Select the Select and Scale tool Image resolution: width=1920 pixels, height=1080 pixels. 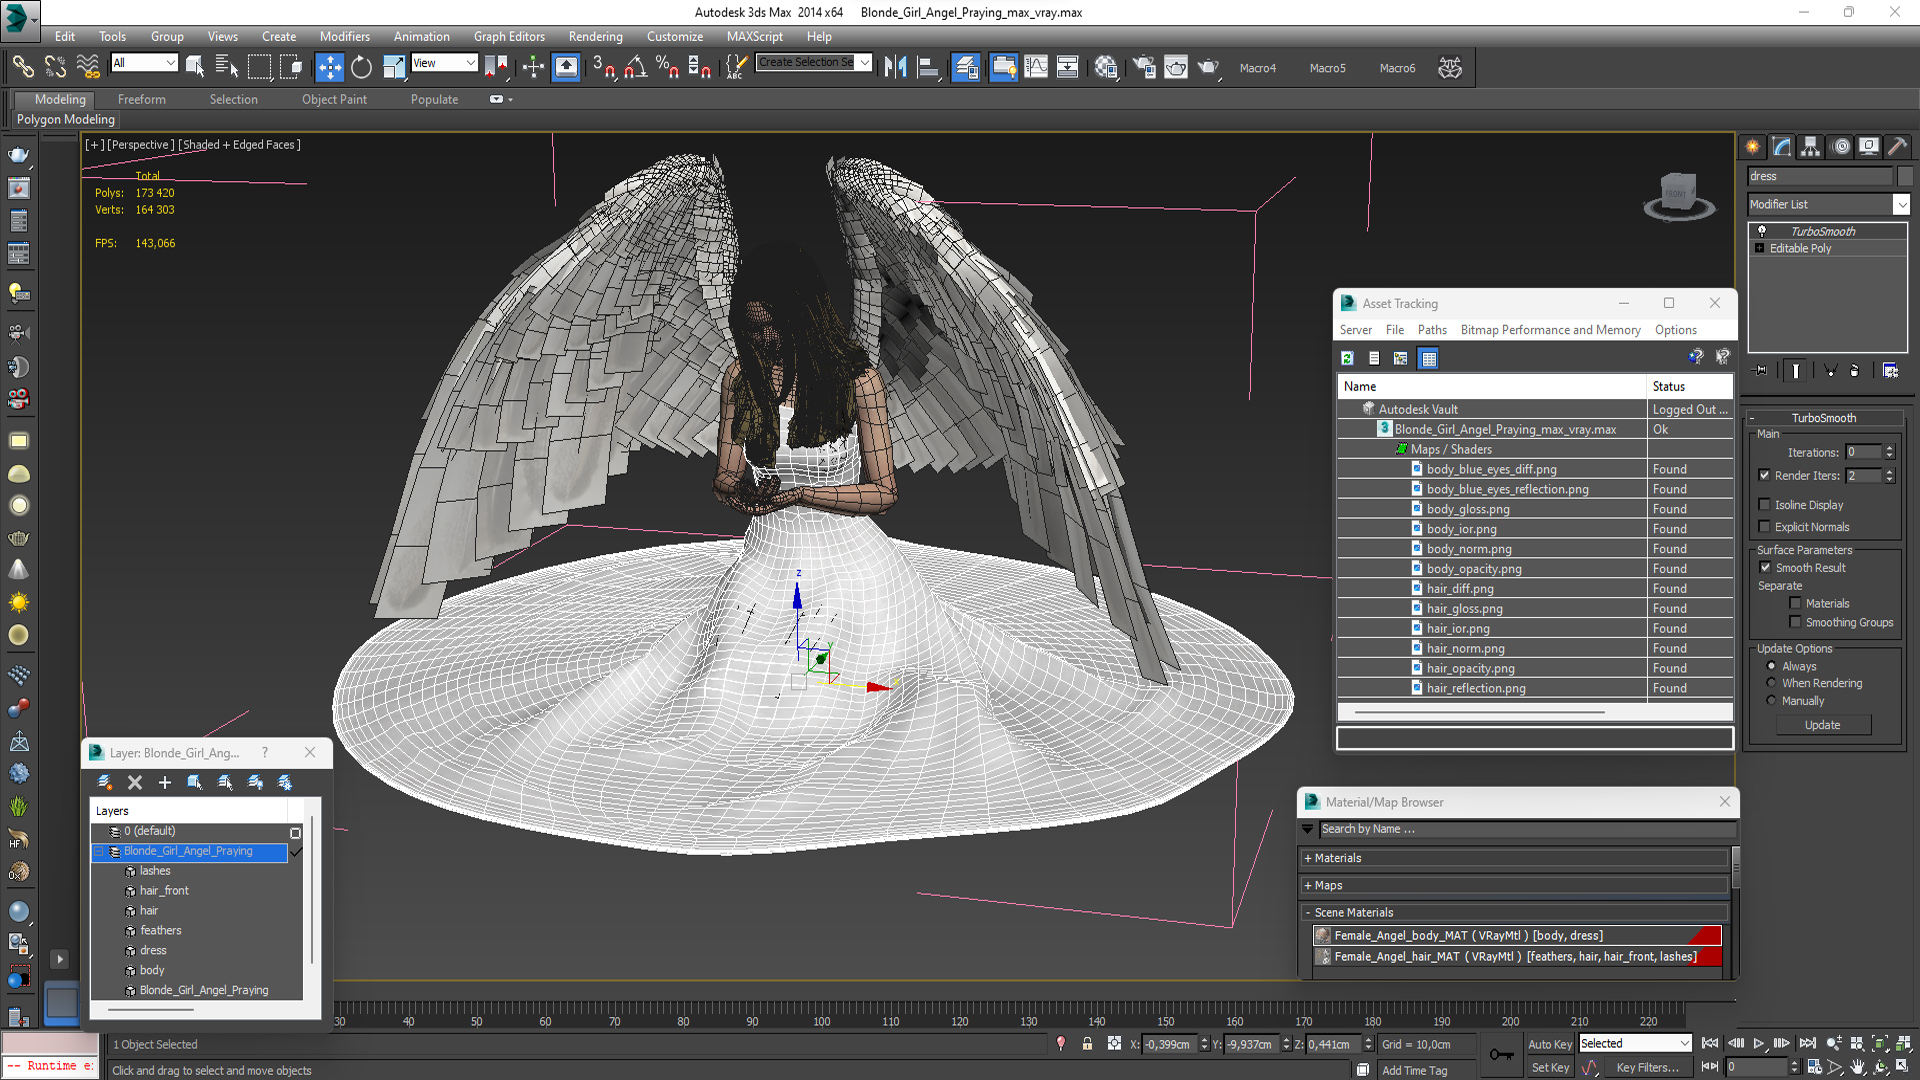pos(393,68)
